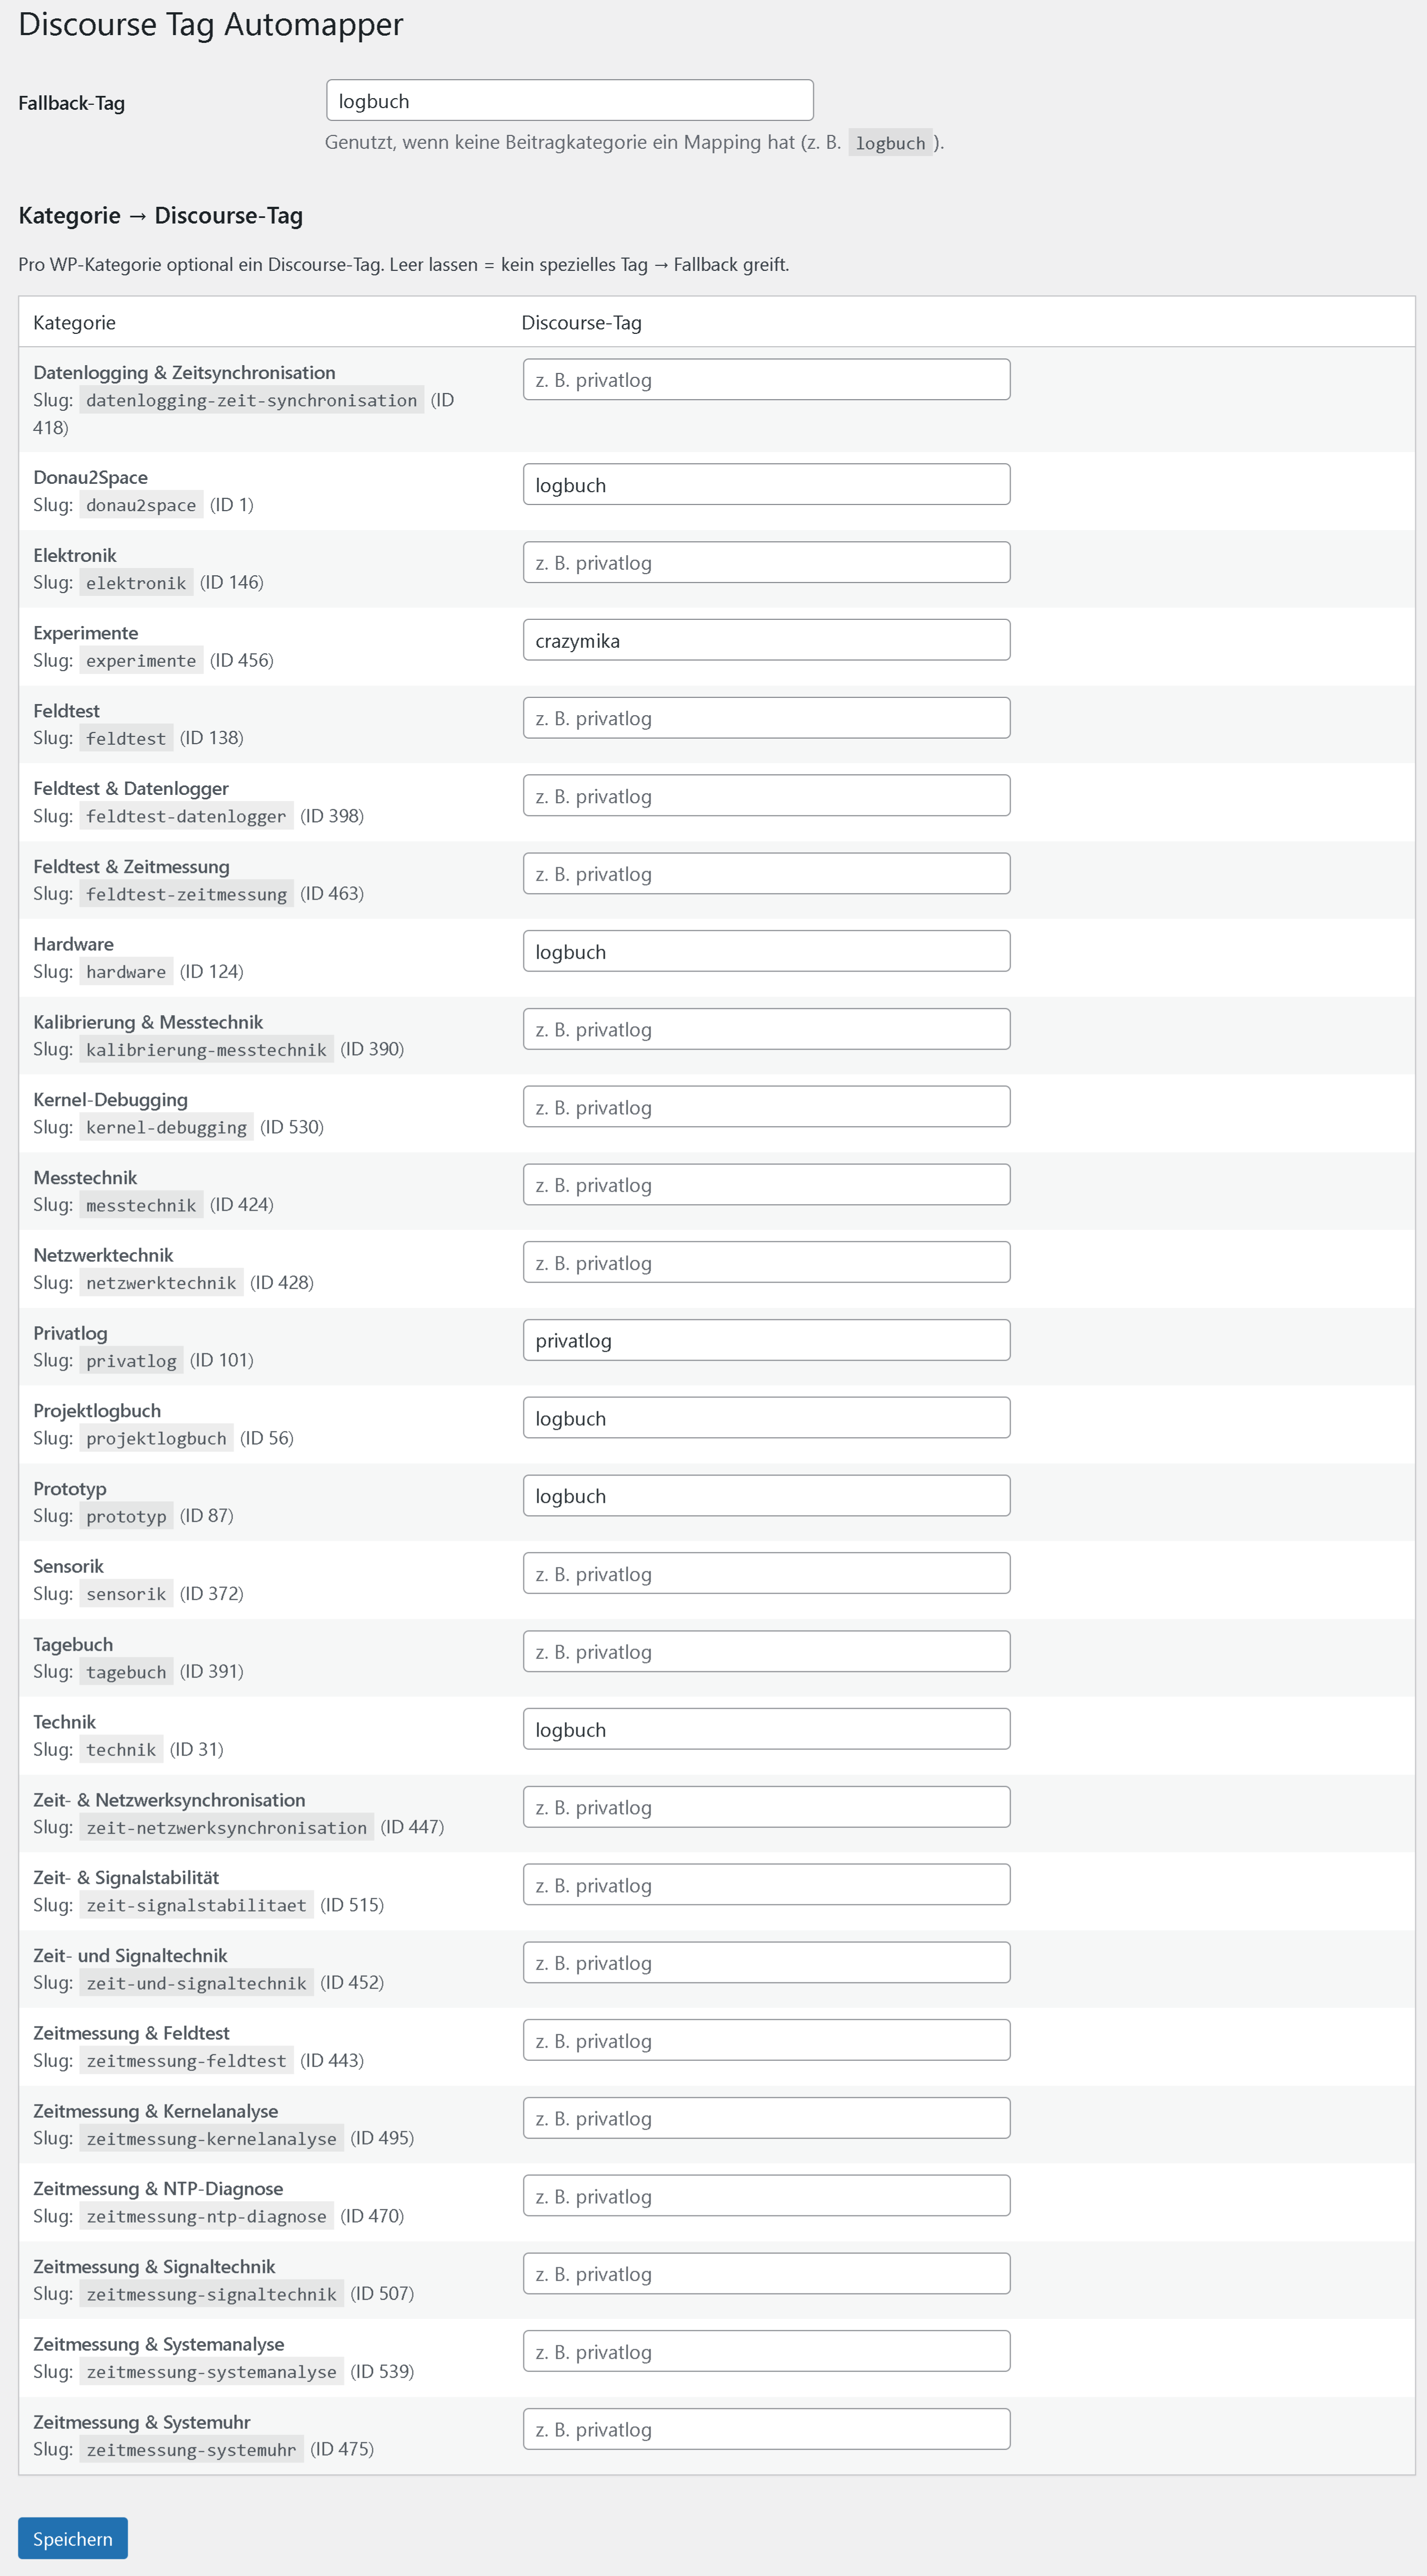Click the Netzwerktechnik Discourse-Tag field
The width and height of the screenshot is (1427, 2576).
point(766,1263)
